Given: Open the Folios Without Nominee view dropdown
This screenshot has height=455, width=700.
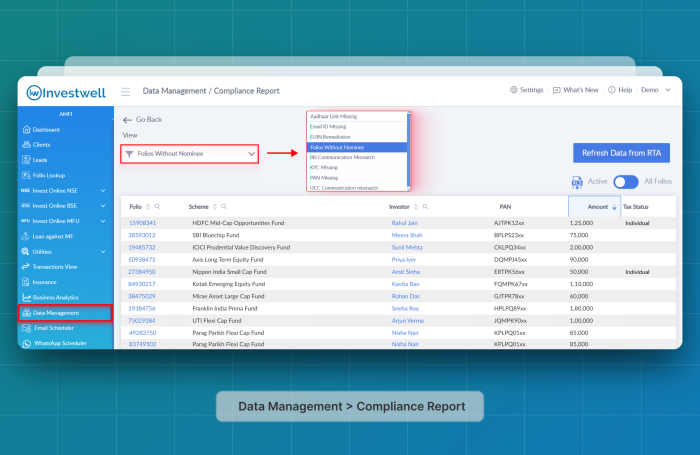Looking at the screenshot, I should click(190, 154).
